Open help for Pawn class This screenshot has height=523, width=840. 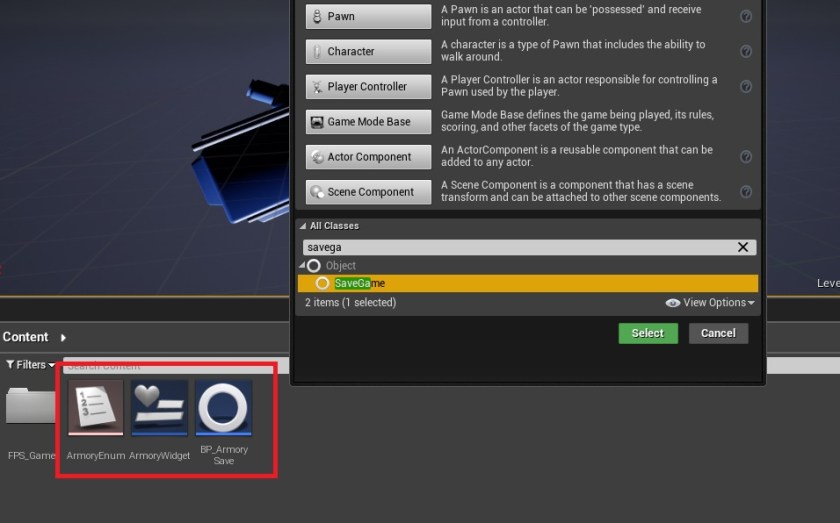[746, 16]
